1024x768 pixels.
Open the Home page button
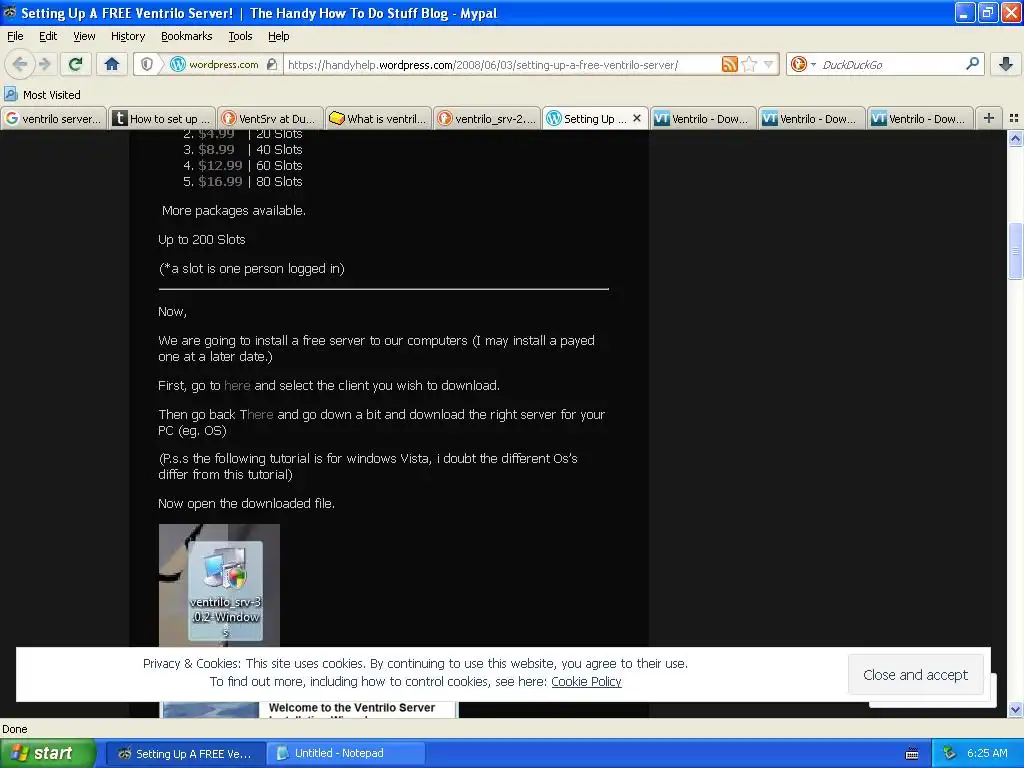112,64
